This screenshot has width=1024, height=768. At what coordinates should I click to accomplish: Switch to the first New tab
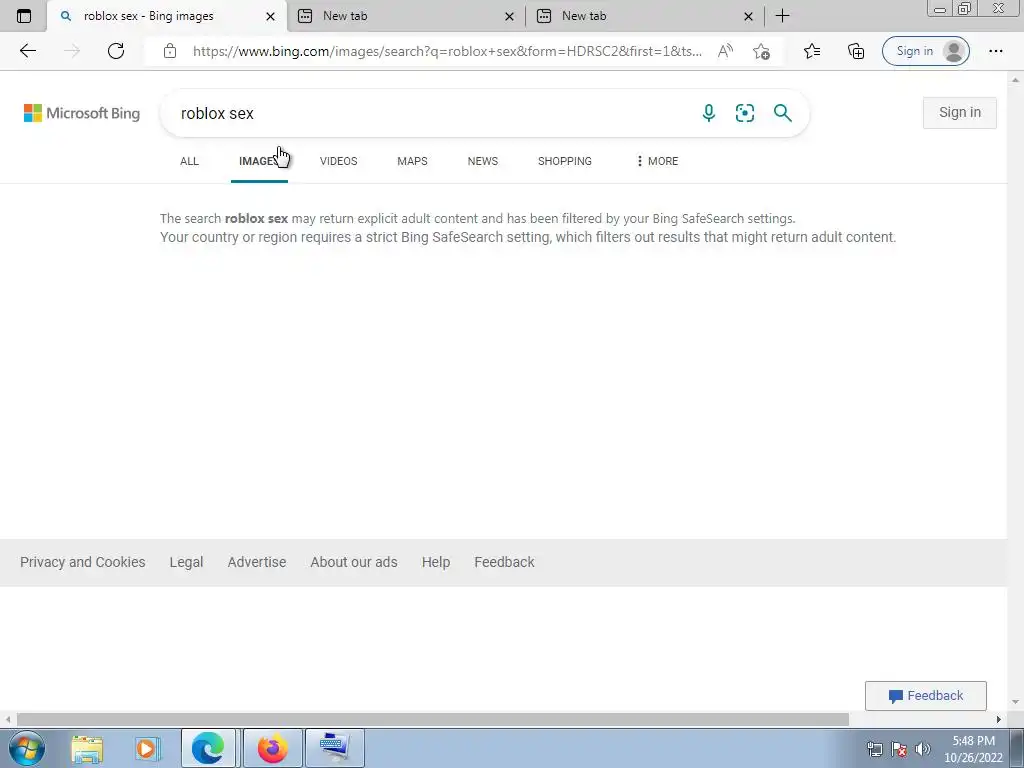pos(406,16)
